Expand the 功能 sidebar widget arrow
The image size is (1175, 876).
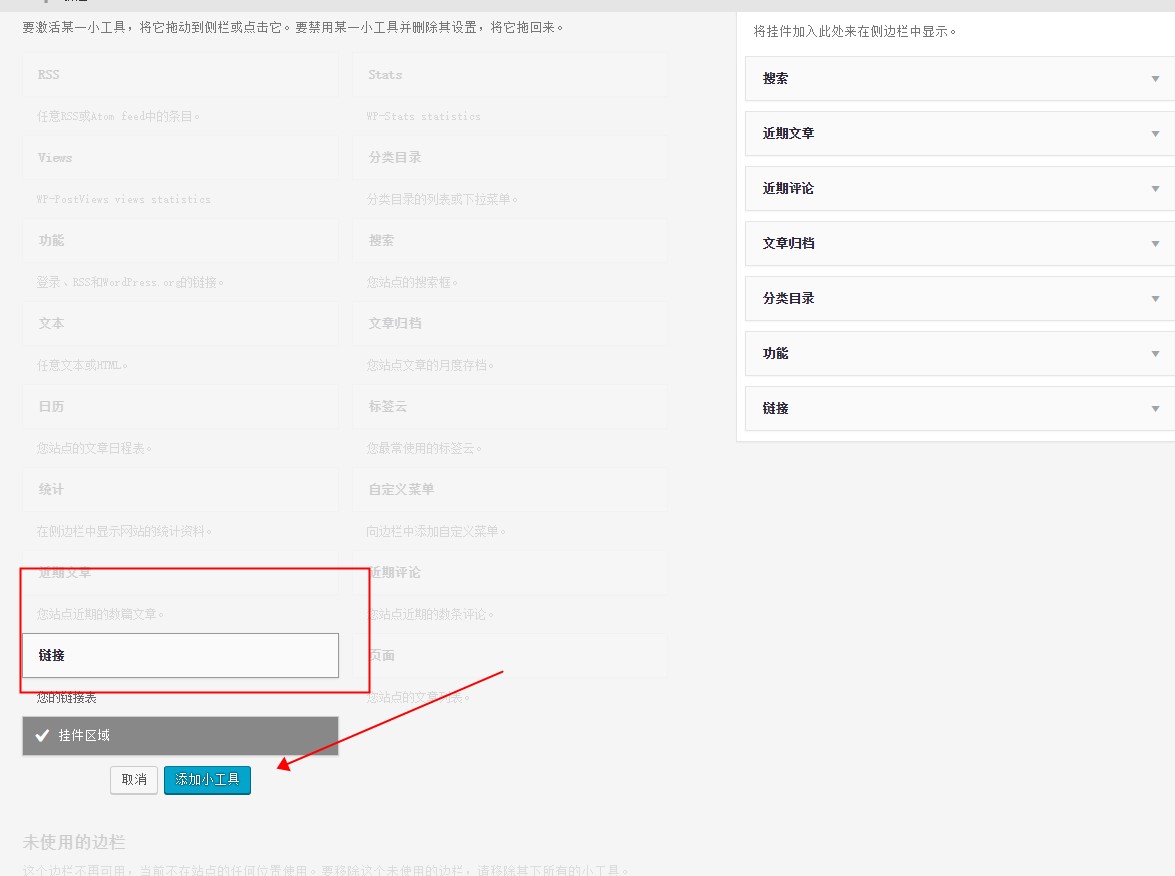coord(1155,354)
